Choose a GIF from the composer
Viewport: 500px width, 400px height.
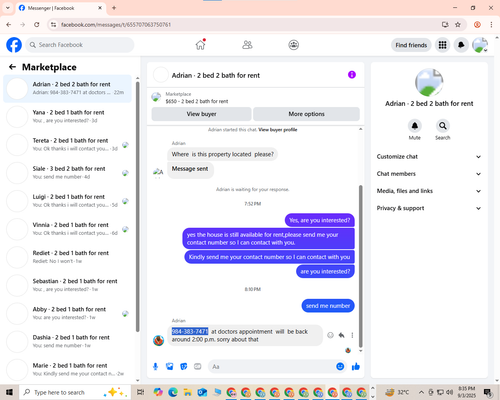tap(198, 367)
